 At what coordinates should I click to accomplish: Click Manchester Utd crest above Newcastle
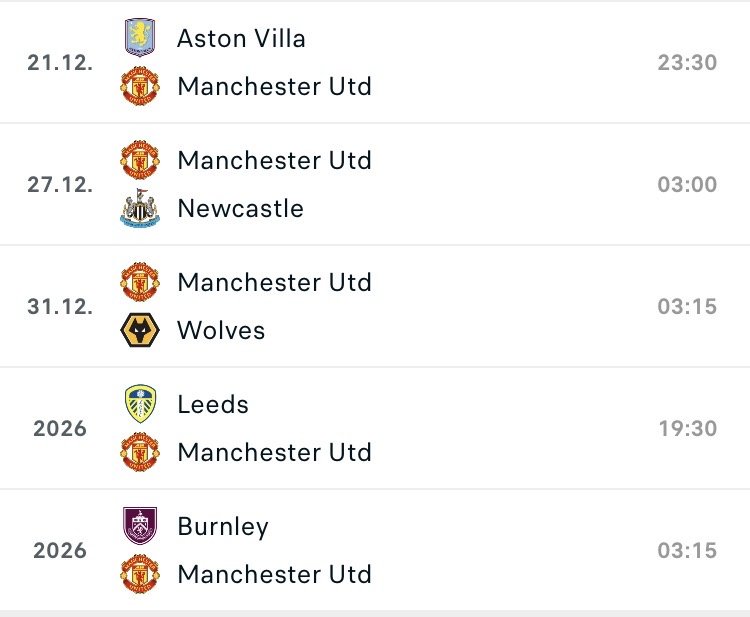[140, 160]
